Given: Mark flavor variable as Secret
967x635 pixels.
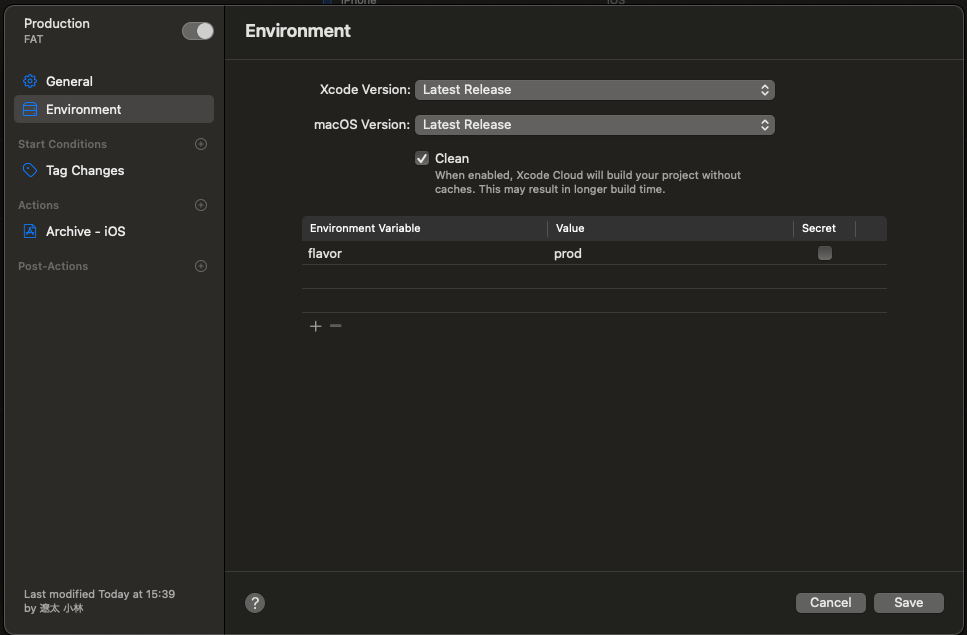Looking at the screenshot, I should click(825, 253).
